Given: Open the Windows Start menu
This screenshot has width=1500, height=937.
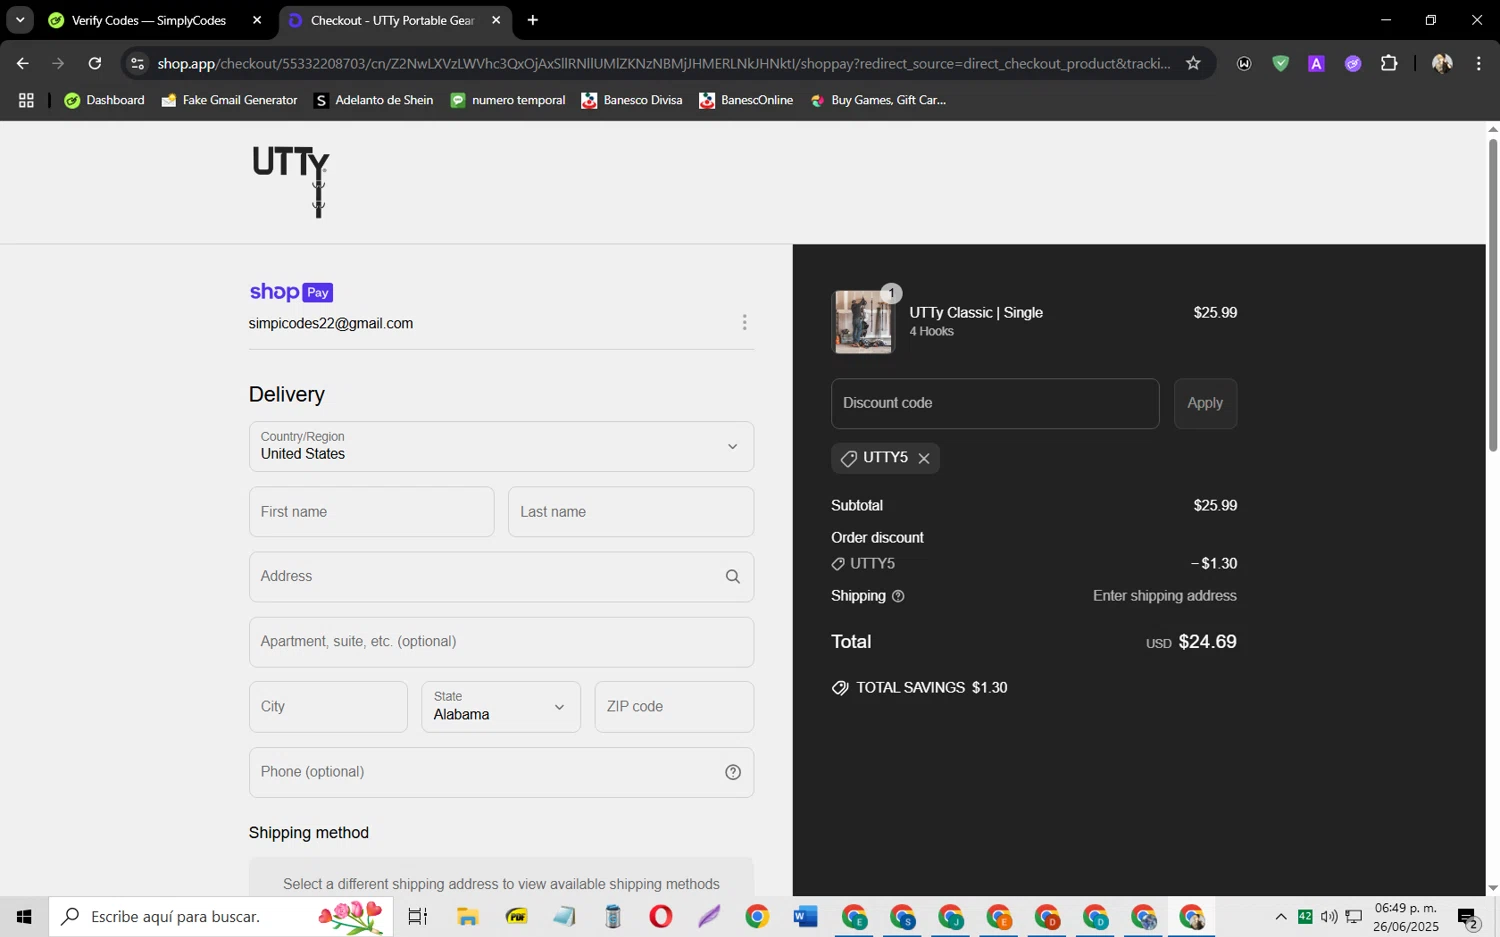Looking at the screenshot, I should (24, 916).
